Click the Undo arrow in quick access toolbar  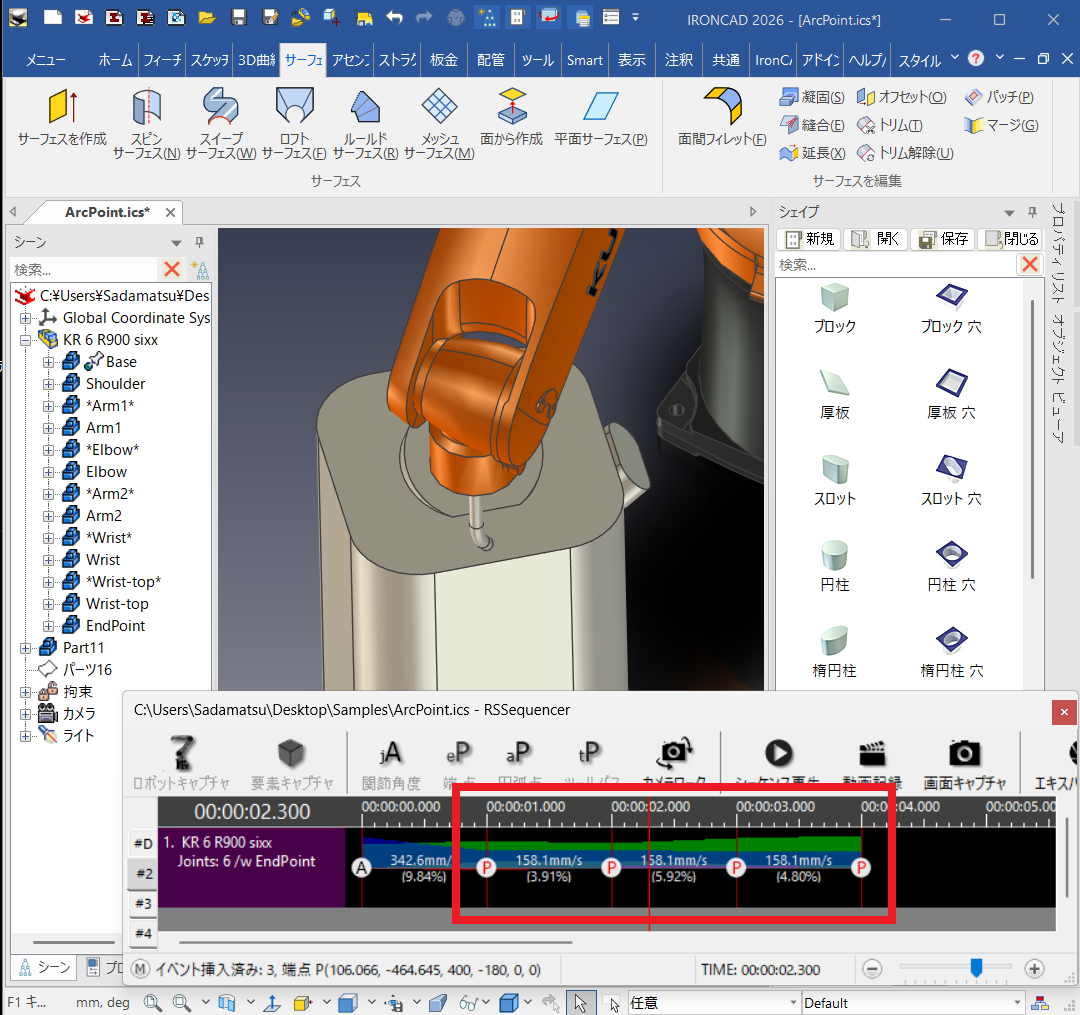pyautogui.click(x=394, y=18)
